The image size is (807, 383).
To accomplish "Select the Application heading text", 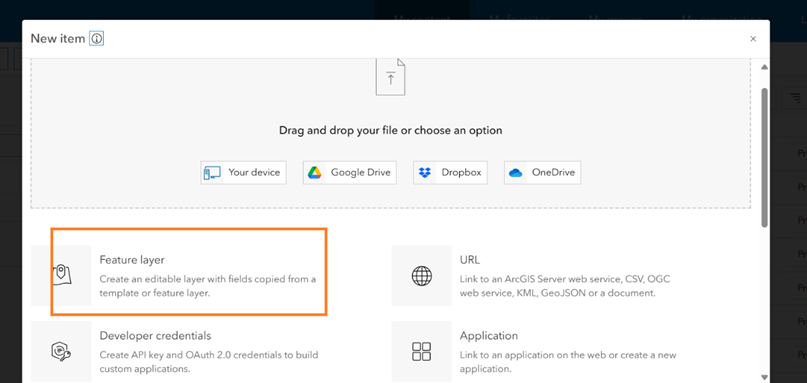I will pos(489,336).
